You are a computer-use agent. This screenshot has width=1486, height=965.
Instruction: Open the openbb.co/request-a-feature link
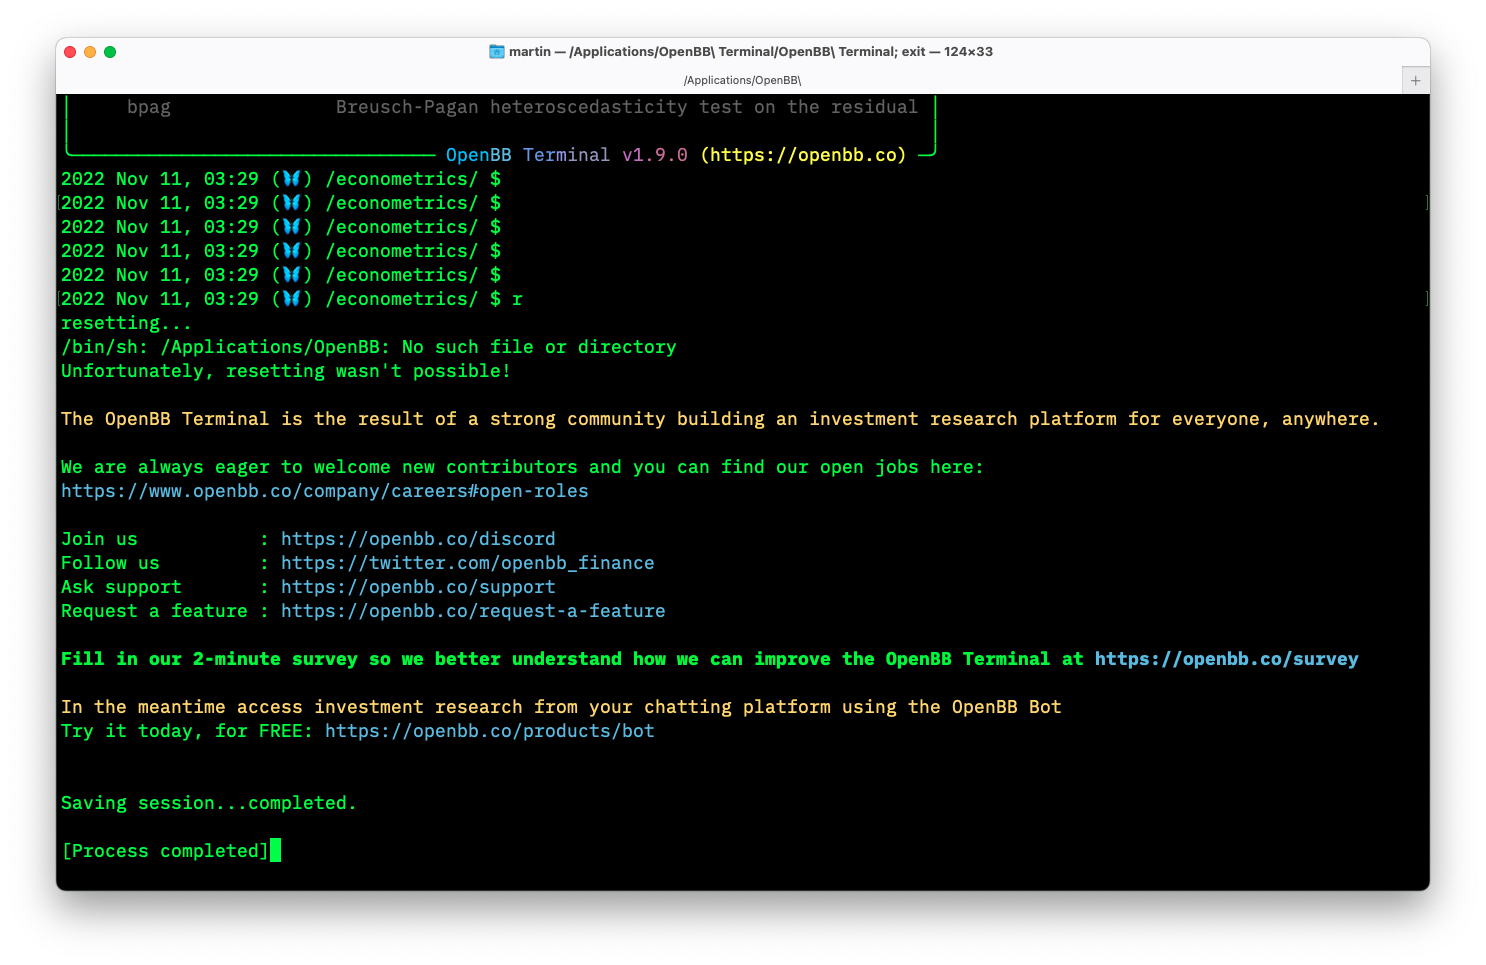[x=473, y=611]
